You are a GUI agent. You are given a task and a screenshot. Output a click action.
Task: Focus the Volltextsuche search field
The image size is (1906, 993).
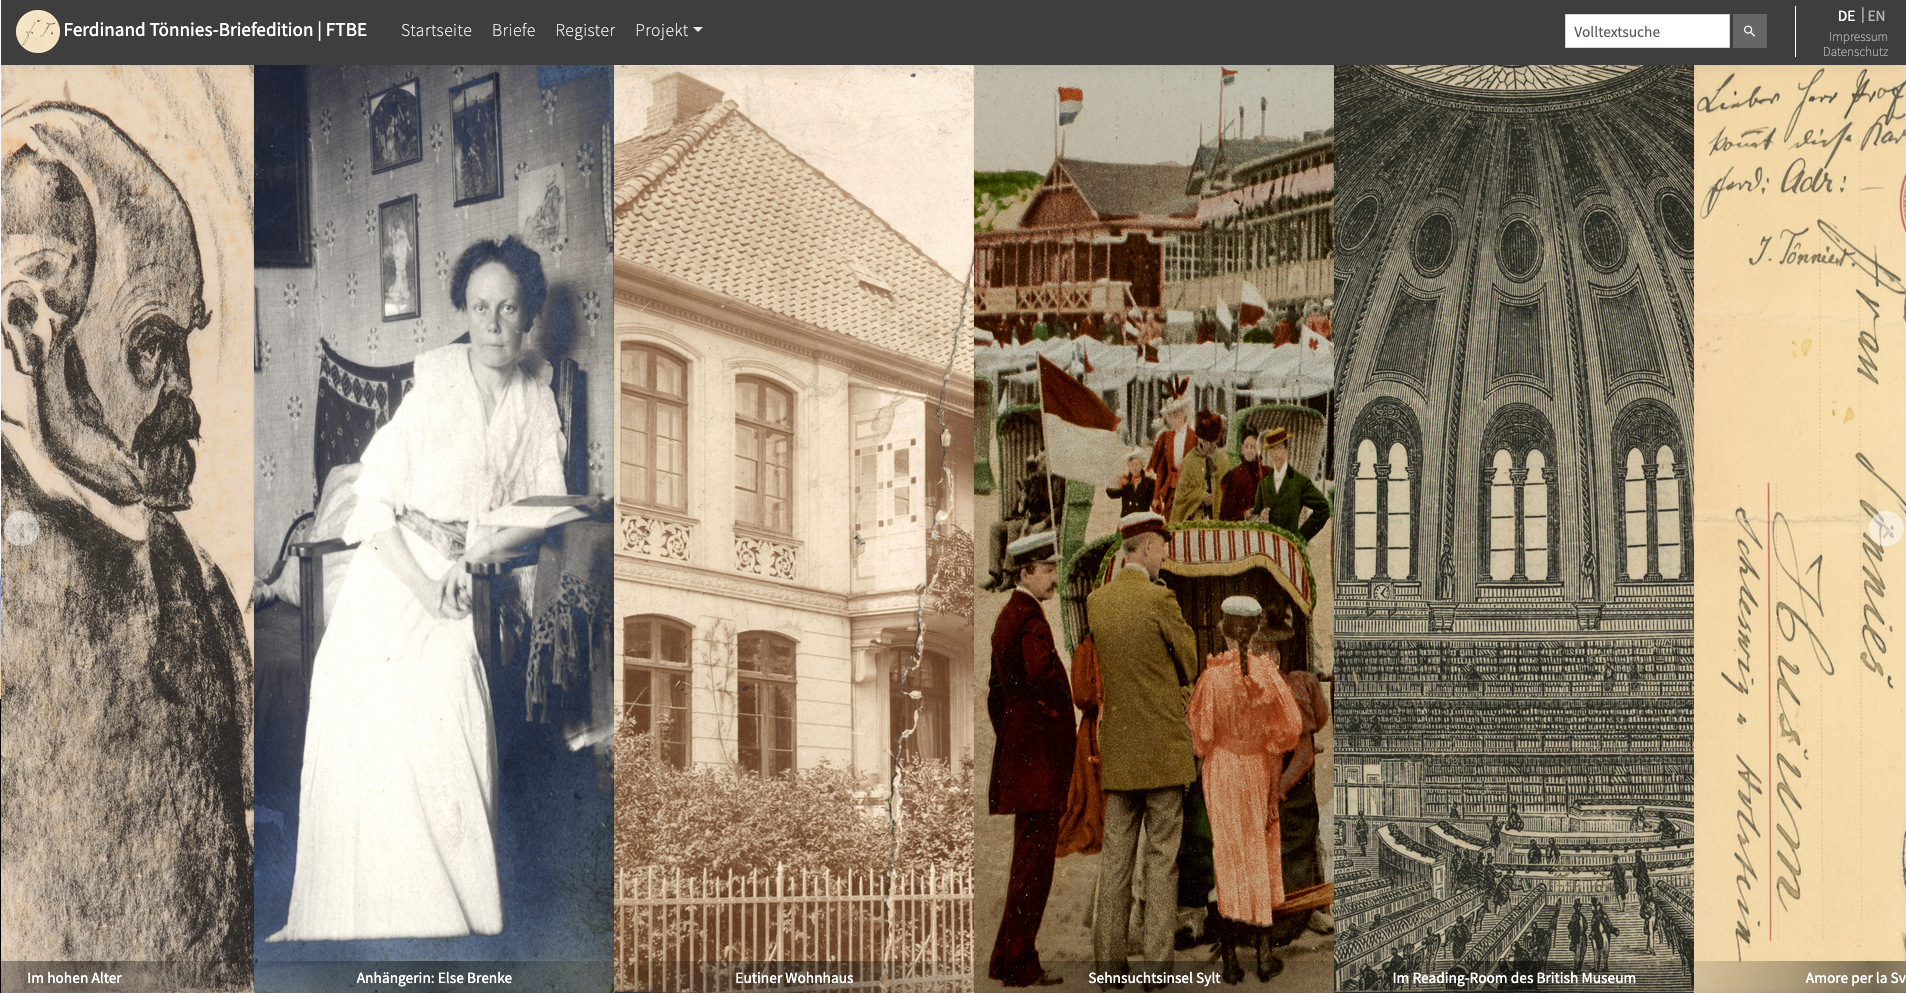1646,31
